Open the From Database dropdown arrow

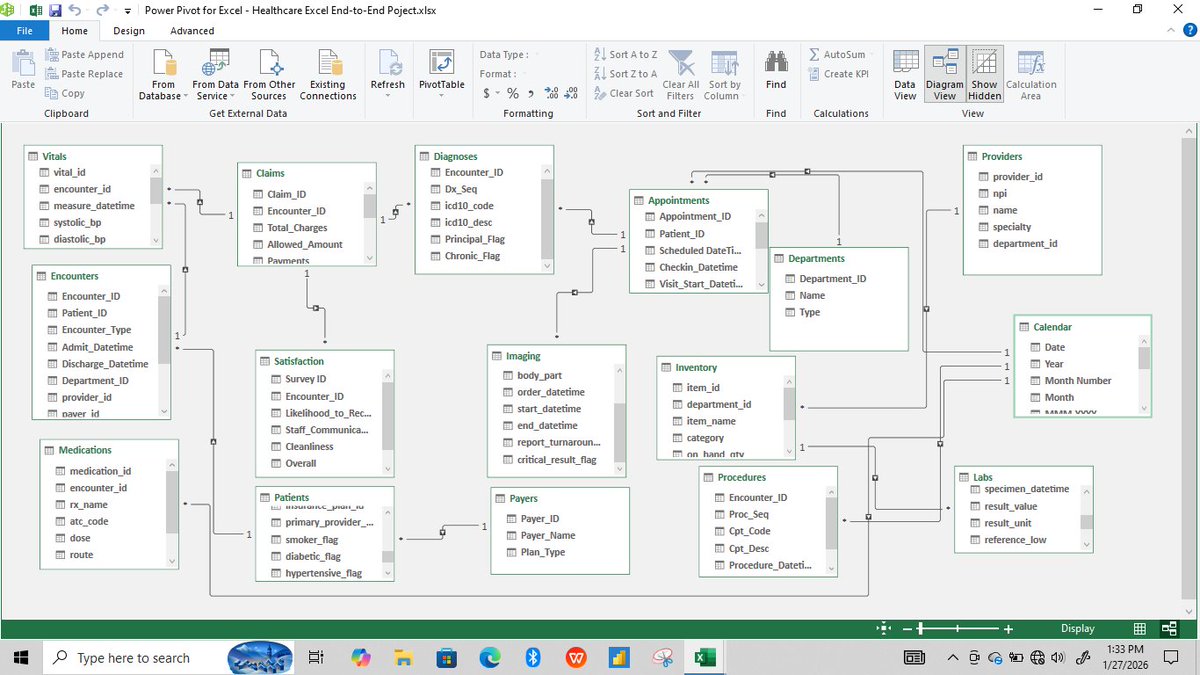pos(185,97)
